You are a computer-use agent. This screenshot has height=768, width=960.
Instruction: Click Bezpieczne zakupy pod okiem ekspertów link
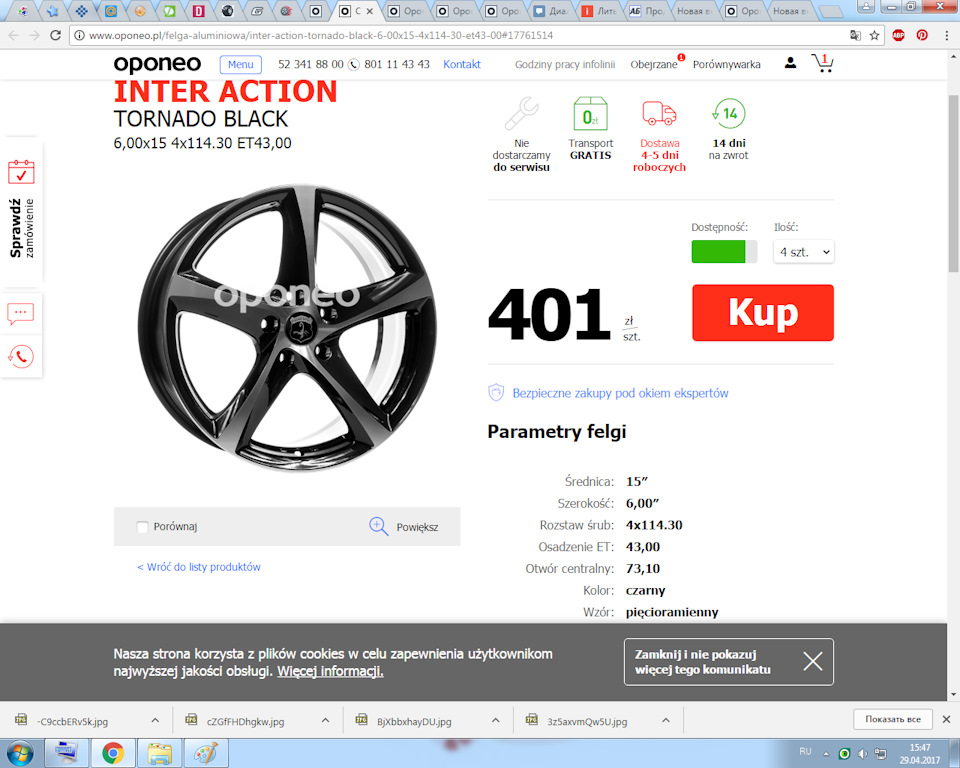(x=620, y=393)
